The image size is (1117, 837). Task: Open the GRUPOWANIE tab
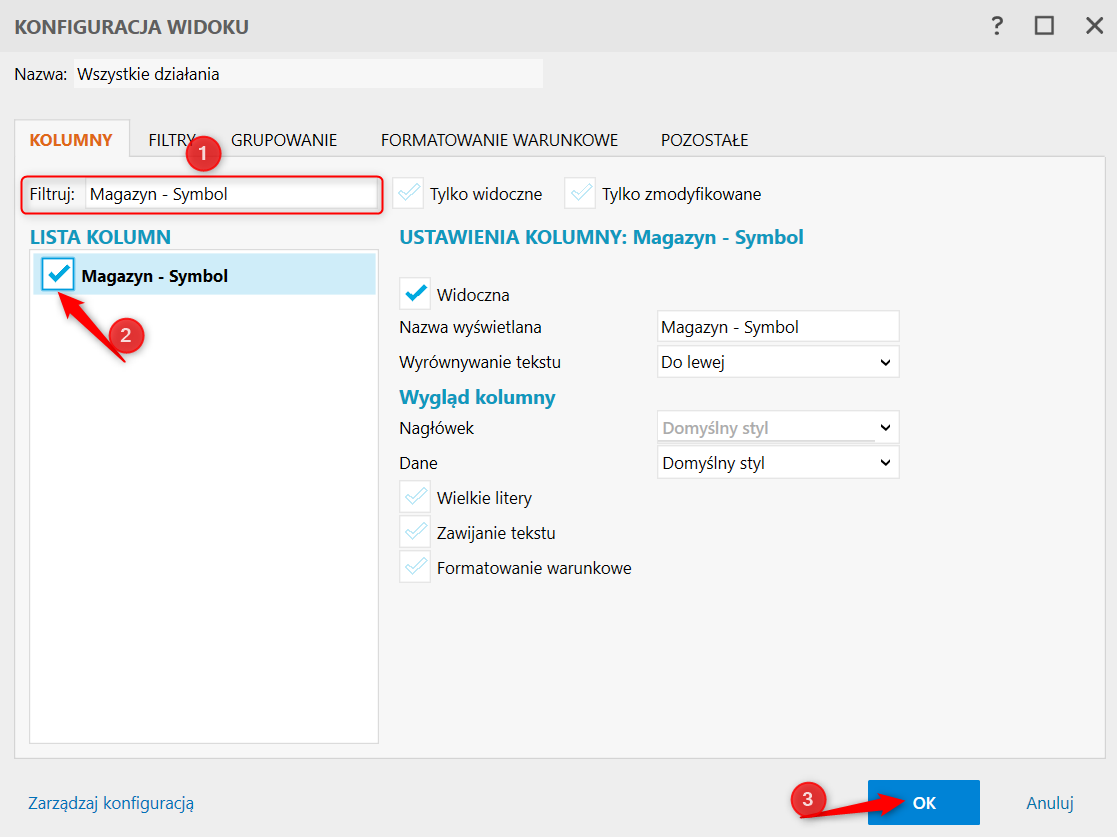[284, 140]
